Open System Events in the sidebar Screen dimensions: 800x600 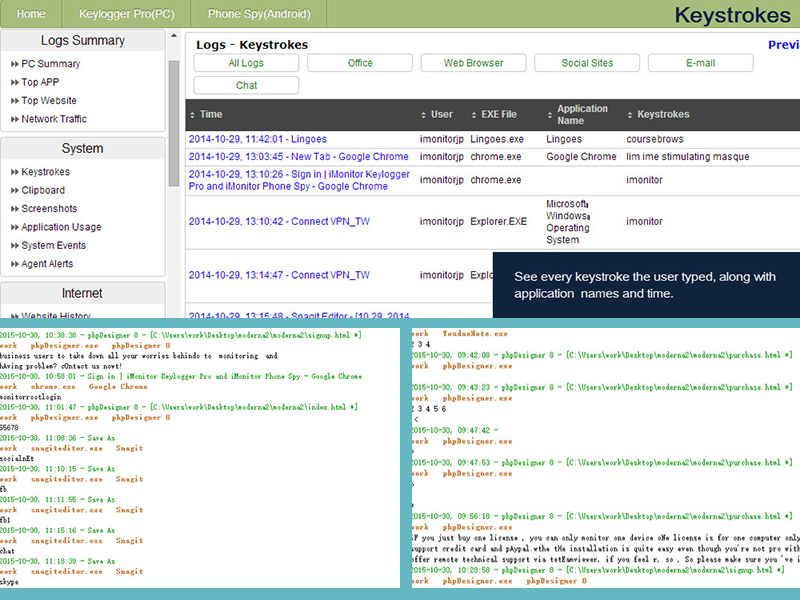click(53, 246)
